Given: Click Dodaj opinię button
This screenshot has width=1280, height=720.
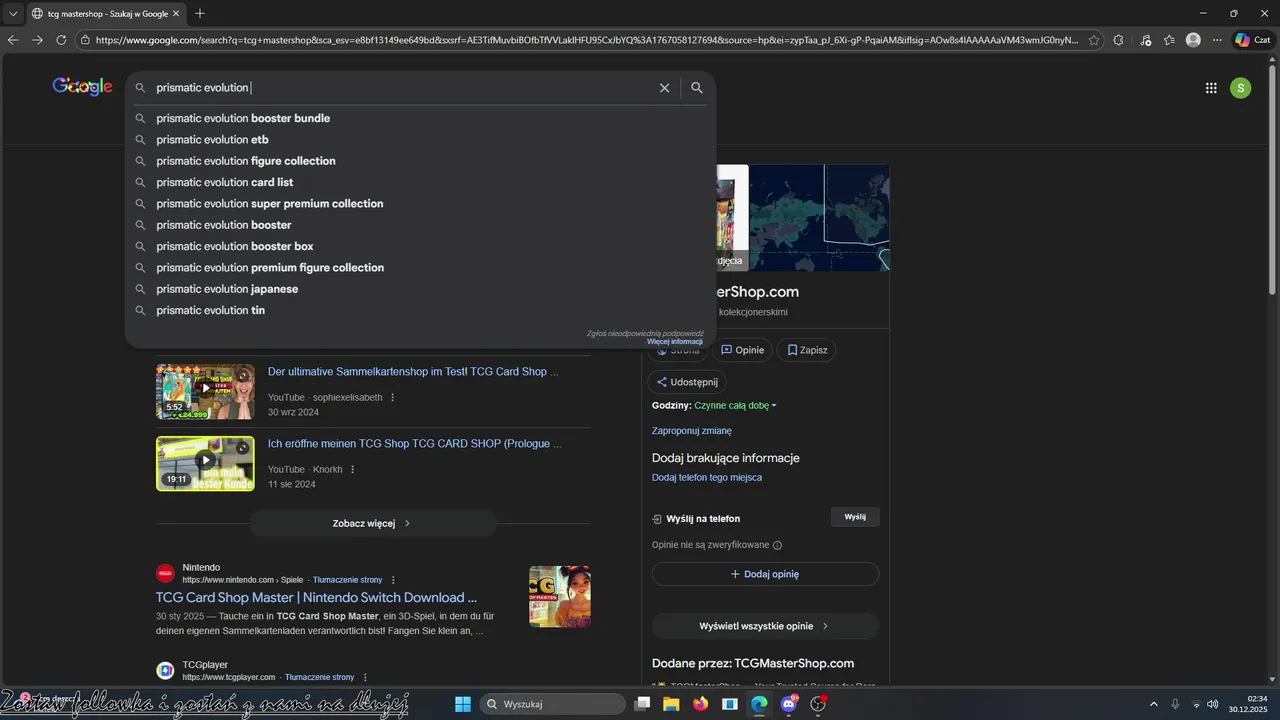Looking at the screenshot, I should pyautogui.click(x=765, y=574).
